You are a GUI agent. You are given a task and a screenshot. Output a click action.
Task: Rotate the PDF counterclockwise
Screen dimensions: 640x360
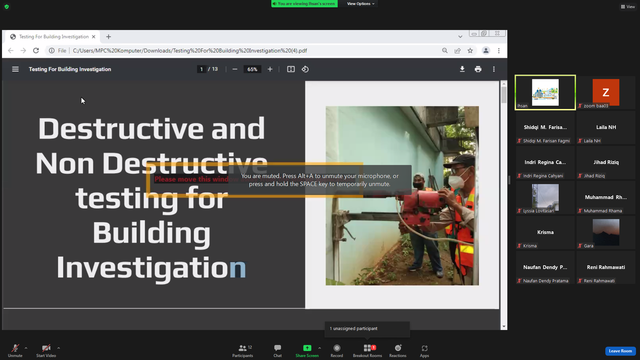(305, 69)
